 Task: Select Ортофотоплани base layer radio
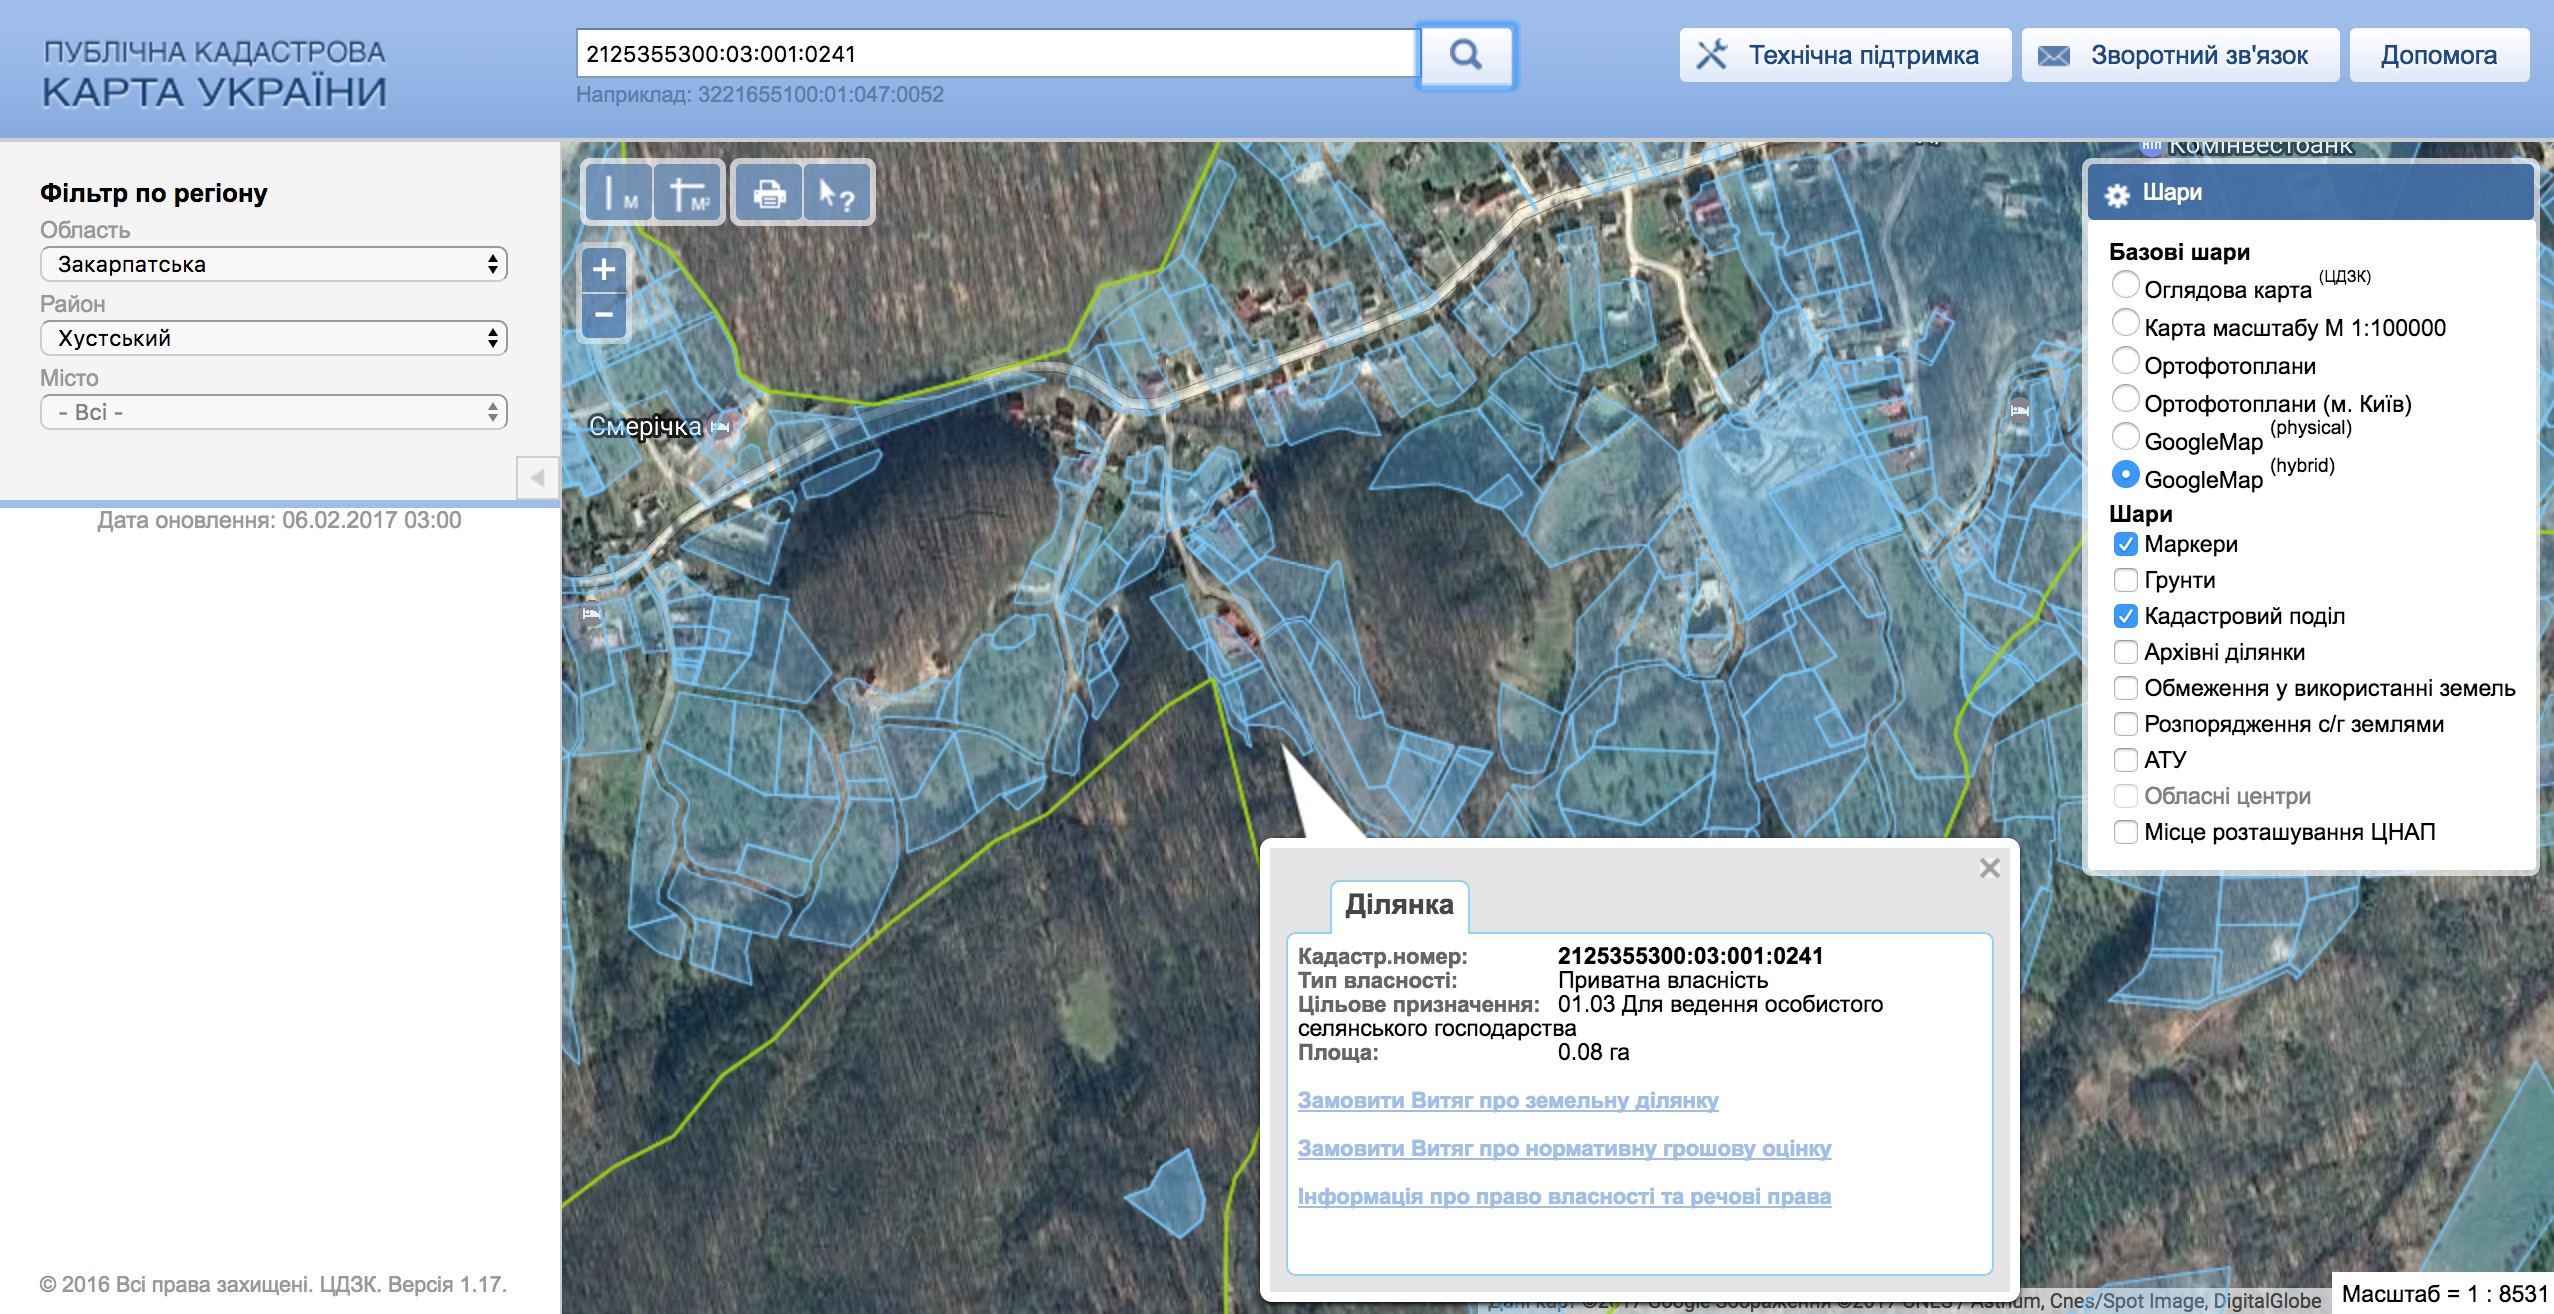2125,361
